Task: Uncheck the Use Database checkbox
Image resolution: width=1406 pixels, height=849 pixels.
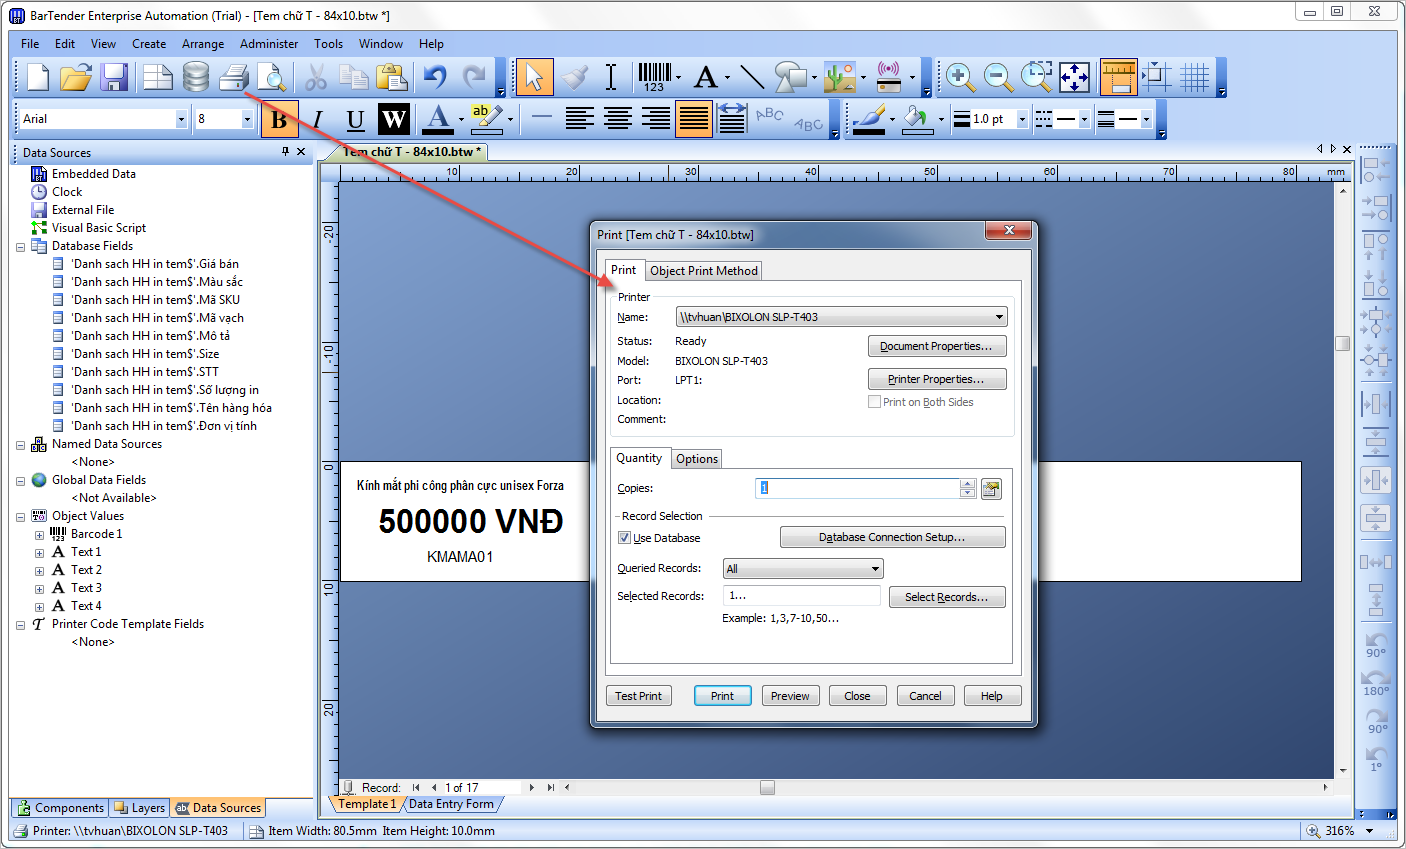Action: (624, 538)
